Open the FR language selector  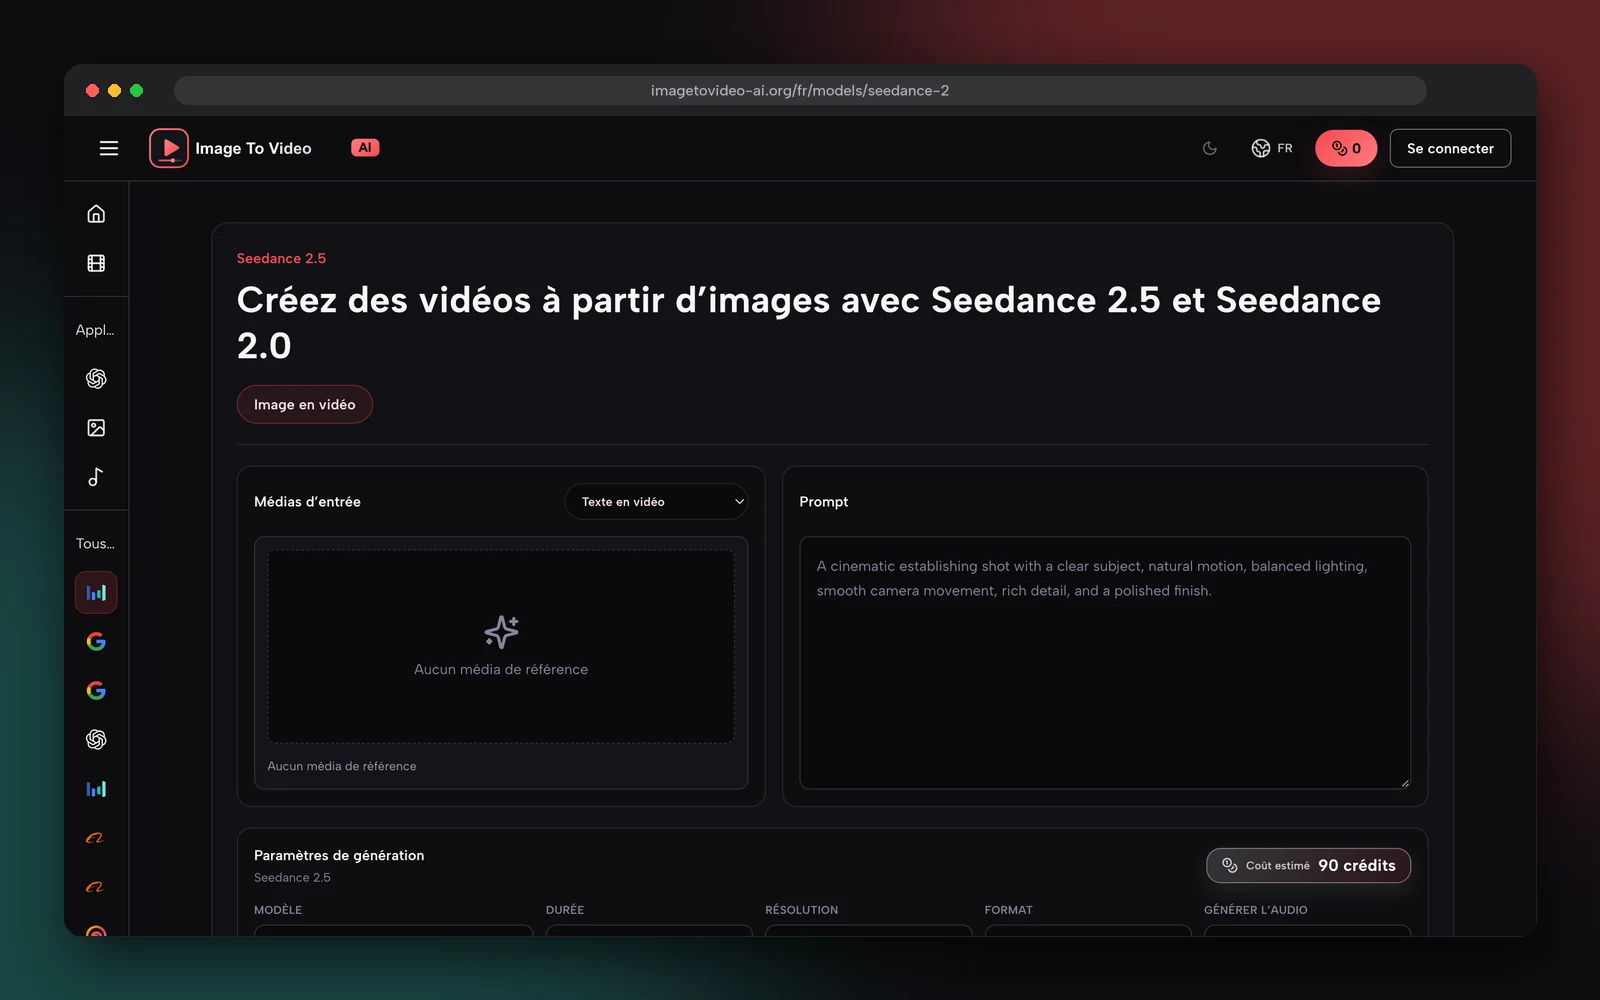[x=1272, y=148]
